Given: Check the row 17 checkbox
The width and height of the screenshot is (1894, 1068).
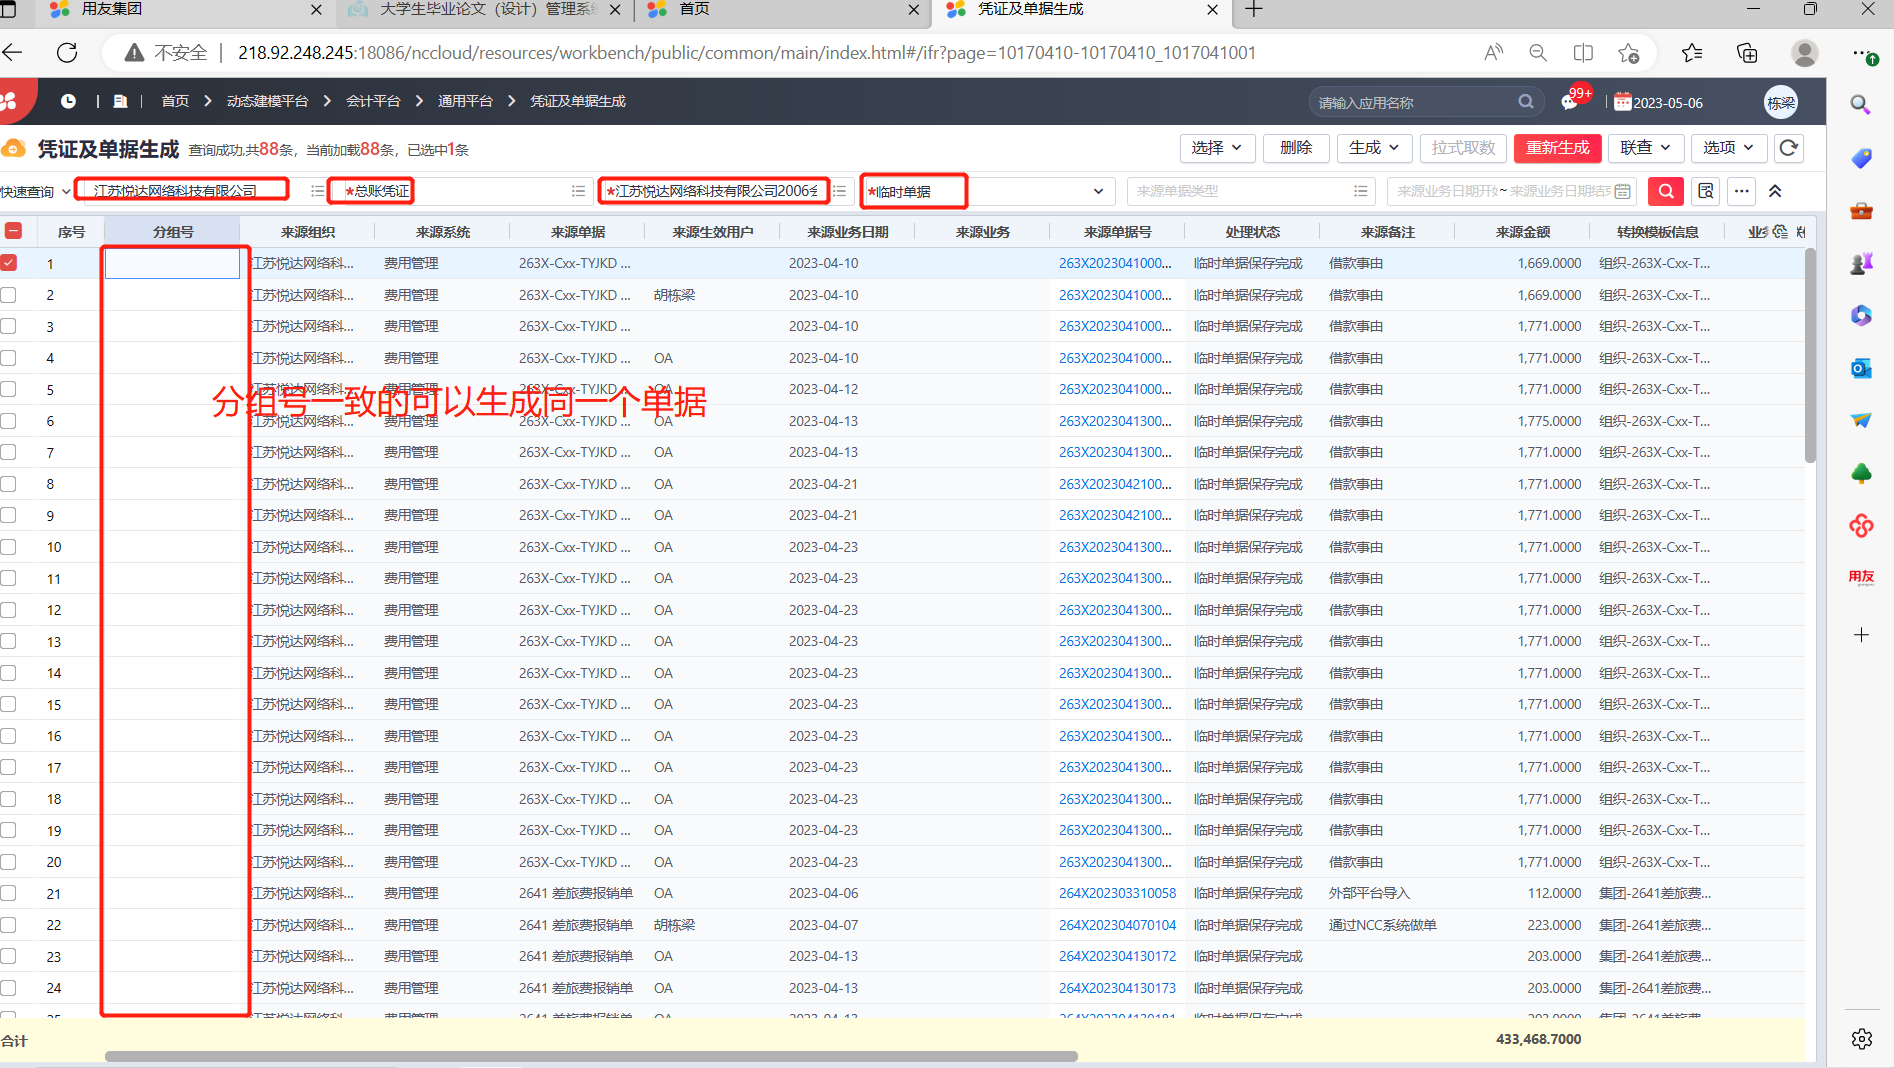Looking at the screenshot, I should 9,767.
